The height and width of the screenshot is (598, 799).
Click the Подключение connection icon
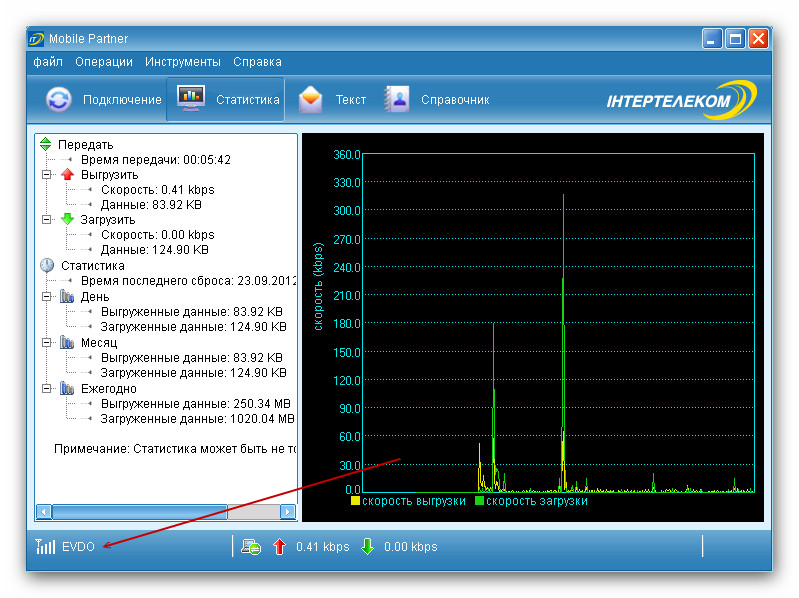pyautogui.click(x=59, y=99)
